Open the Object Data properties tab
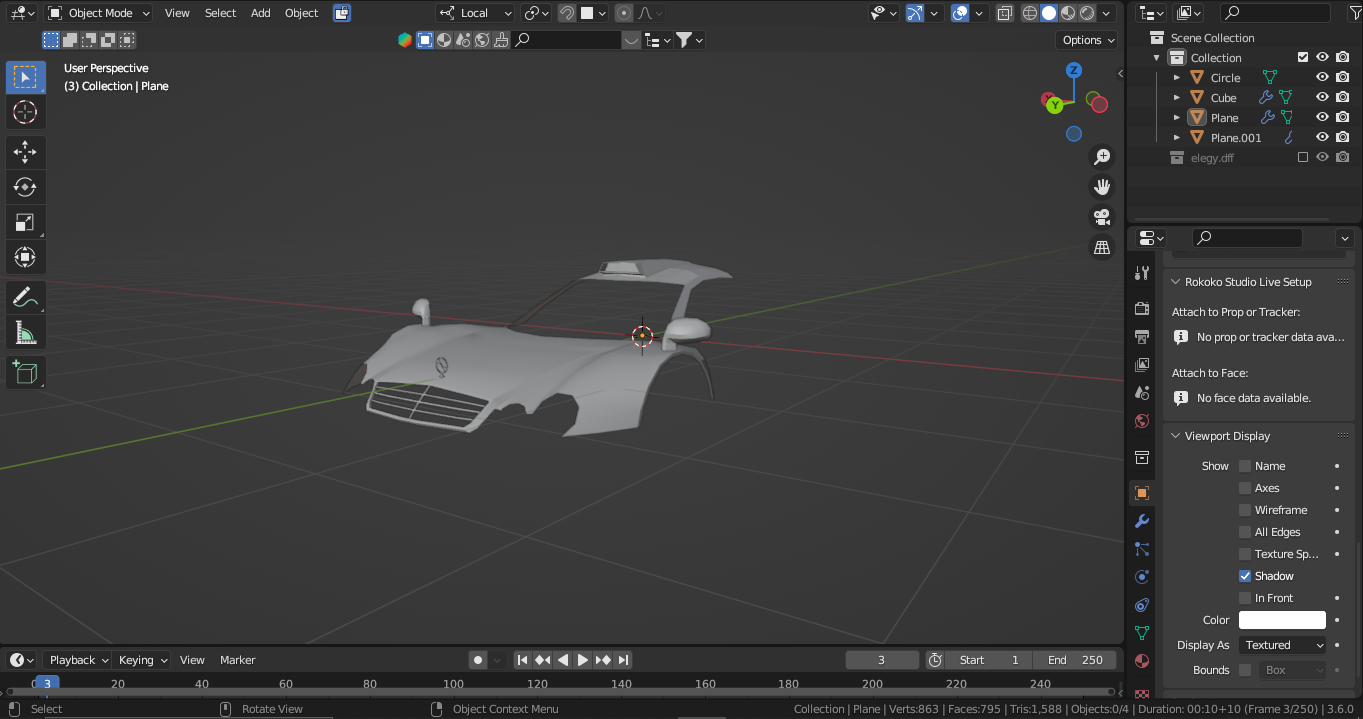Screen dimensions: 1363x719 point(1142,633)
